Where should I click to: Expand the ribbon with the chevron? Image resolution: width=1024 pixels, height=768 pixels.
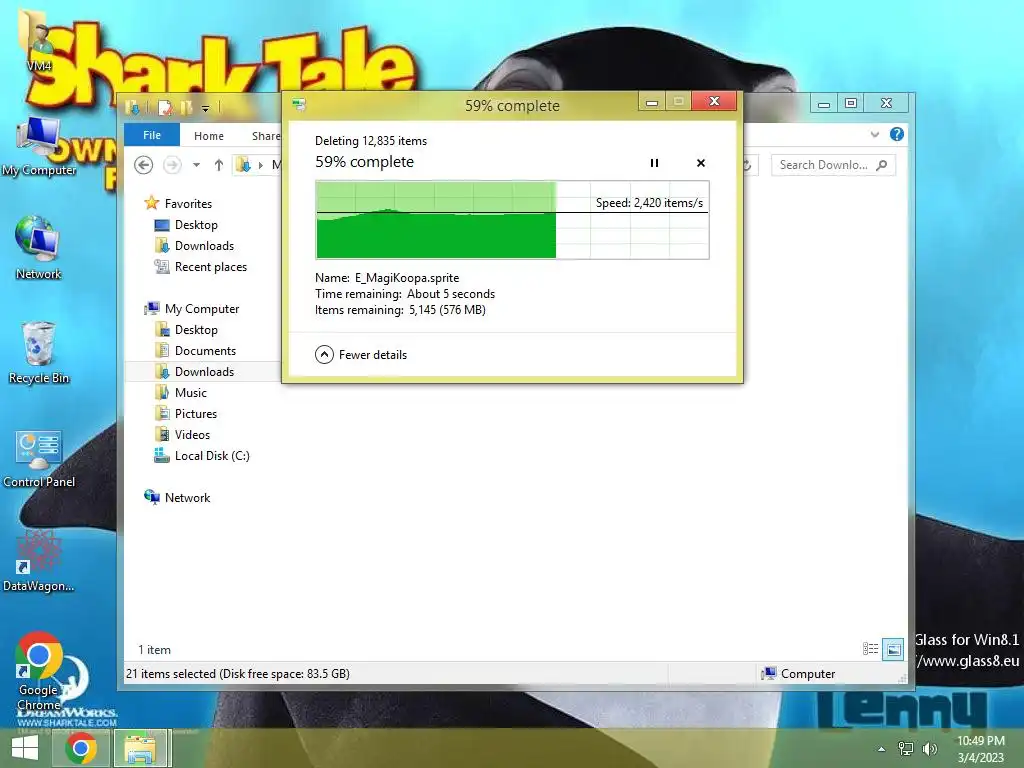point(874,135)
